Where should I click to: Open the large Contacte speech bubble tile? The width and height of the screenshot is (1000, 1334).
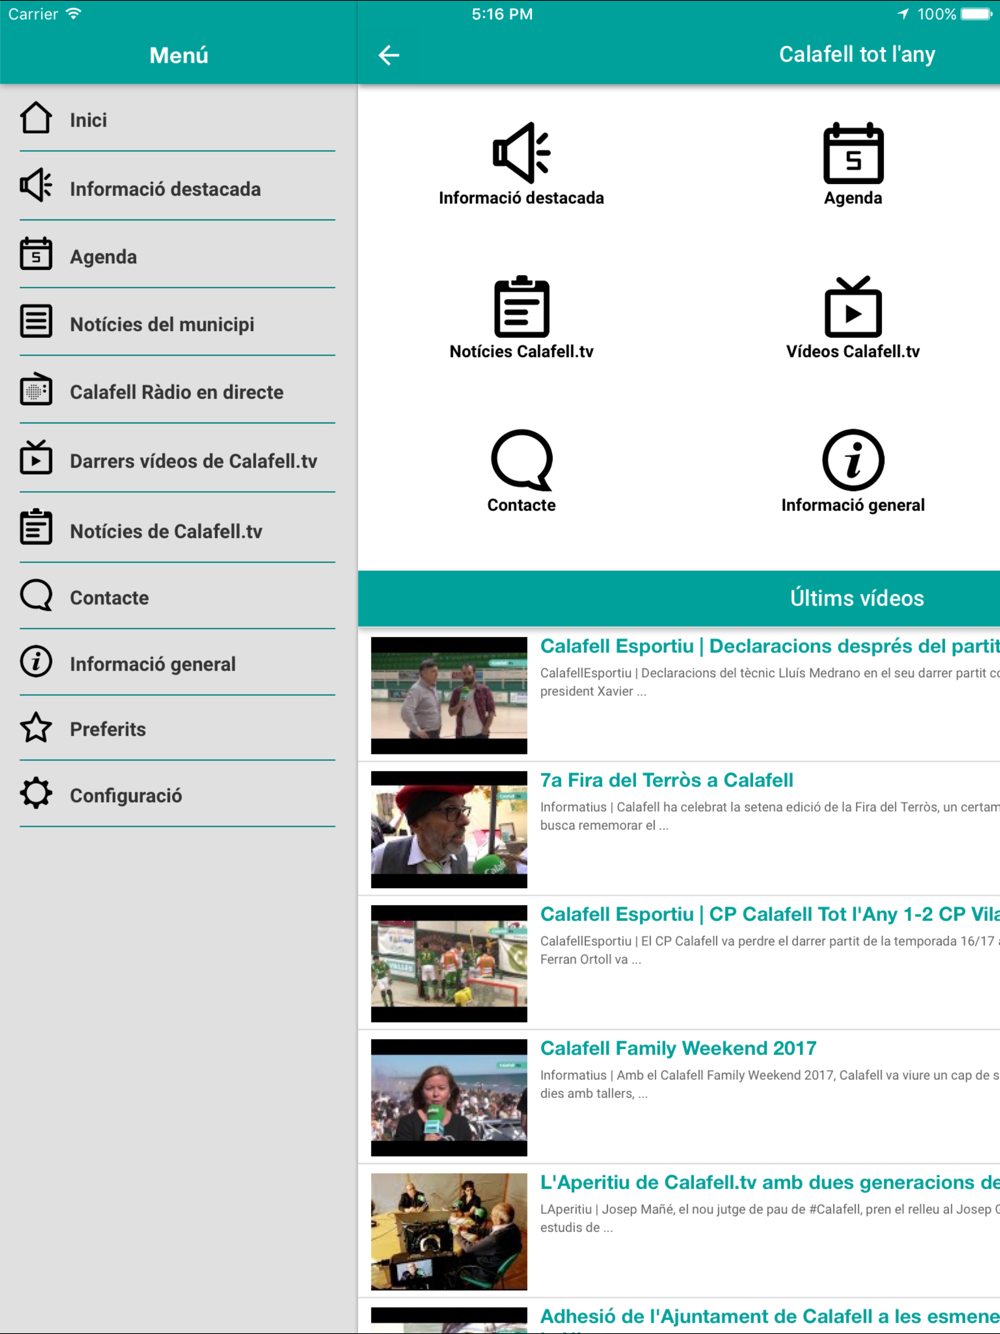(521, 460)
